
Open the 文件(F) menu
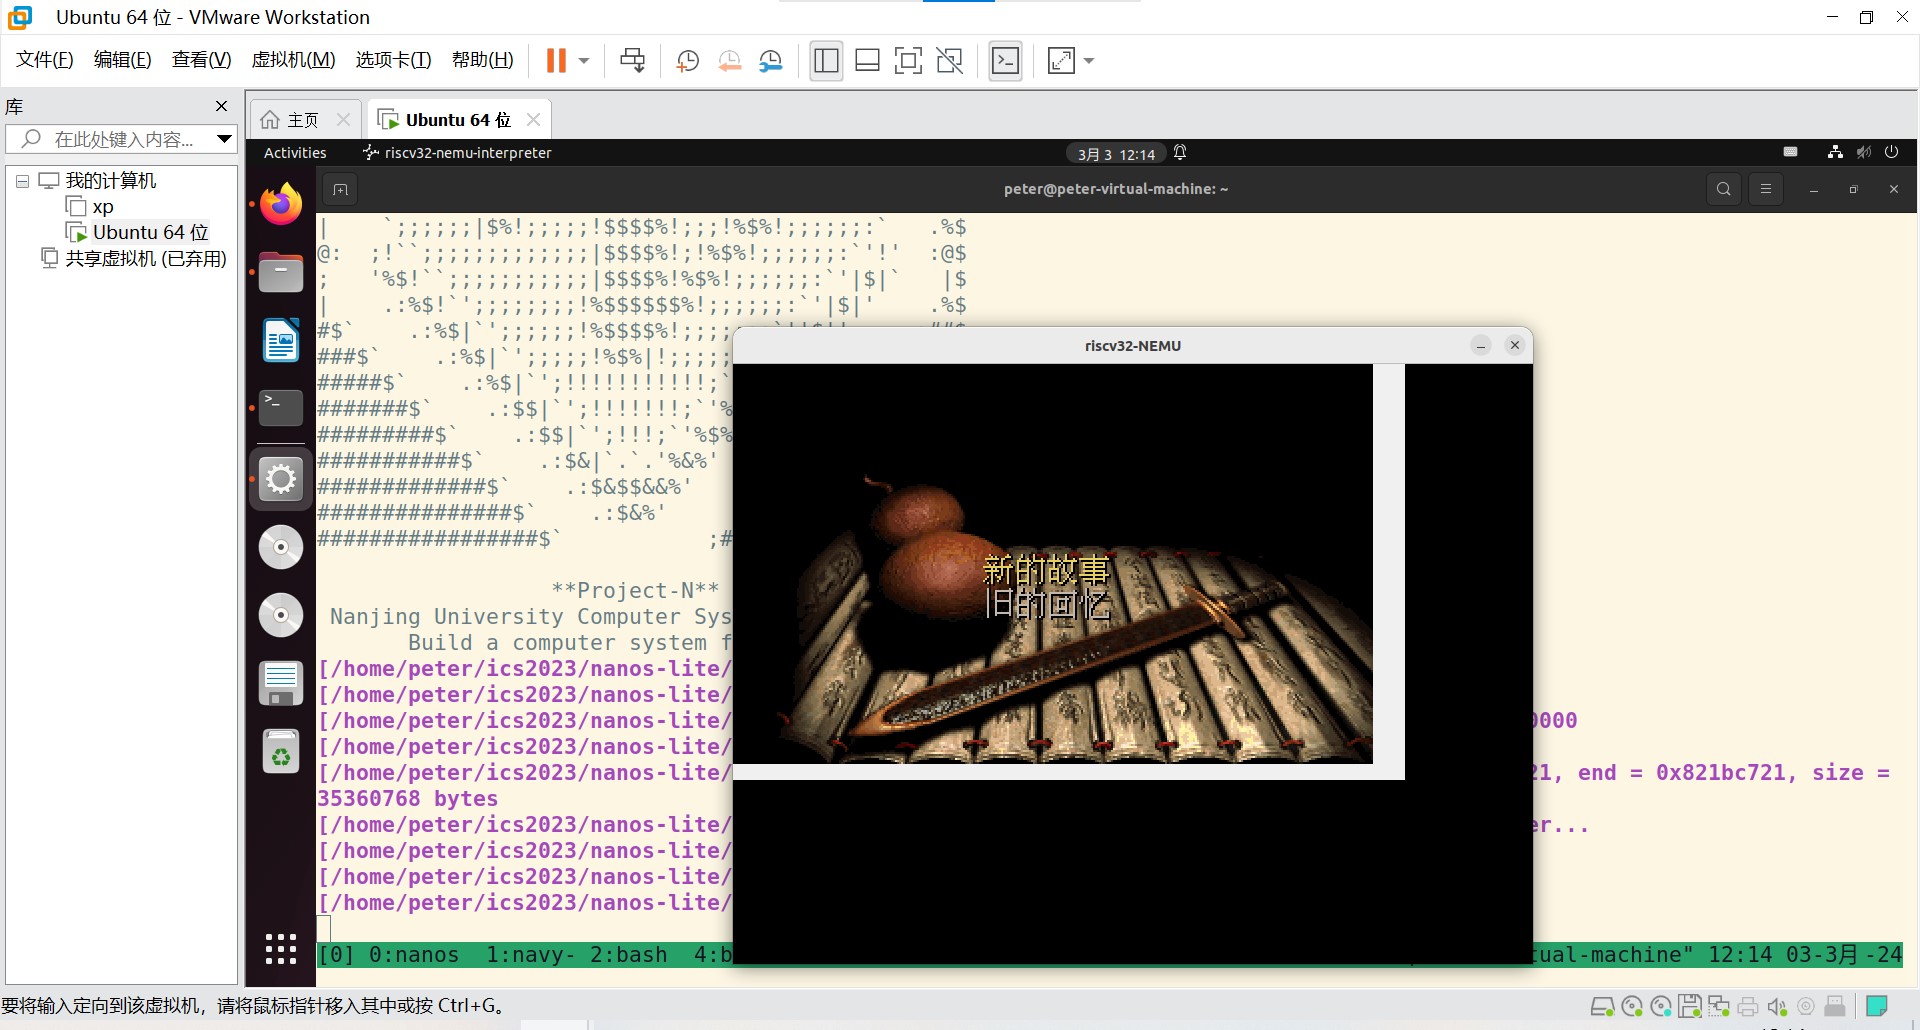tap(45, 60)
